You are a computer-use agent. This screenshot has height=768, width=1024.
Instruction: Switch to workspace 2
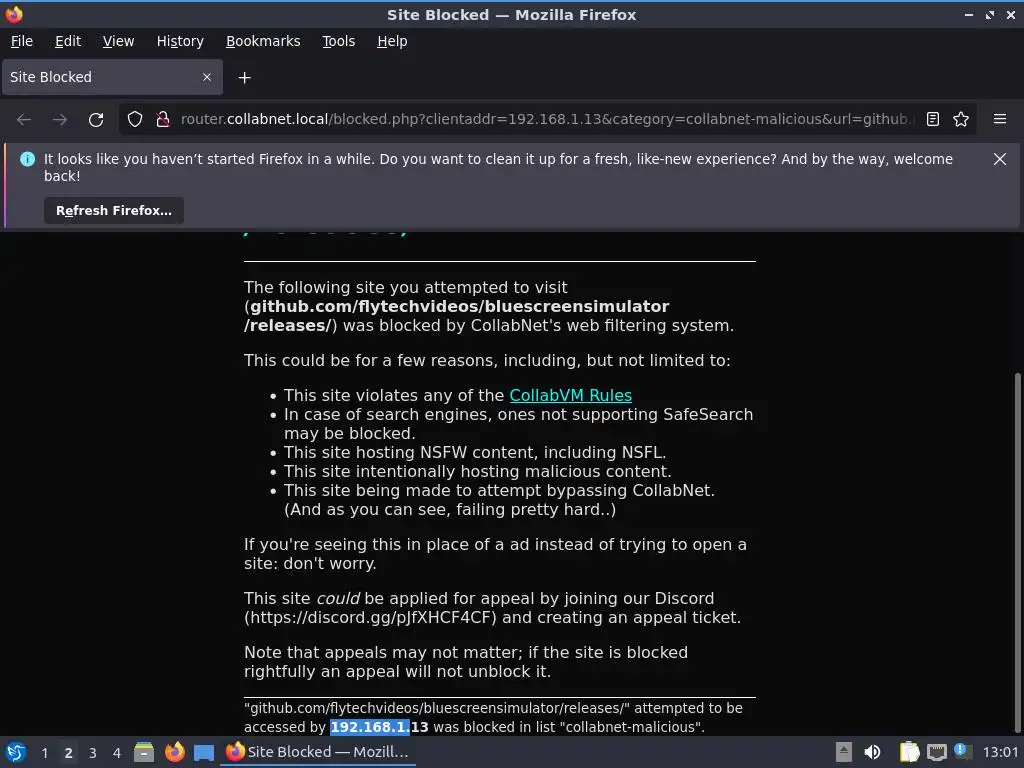coord(69,753)
